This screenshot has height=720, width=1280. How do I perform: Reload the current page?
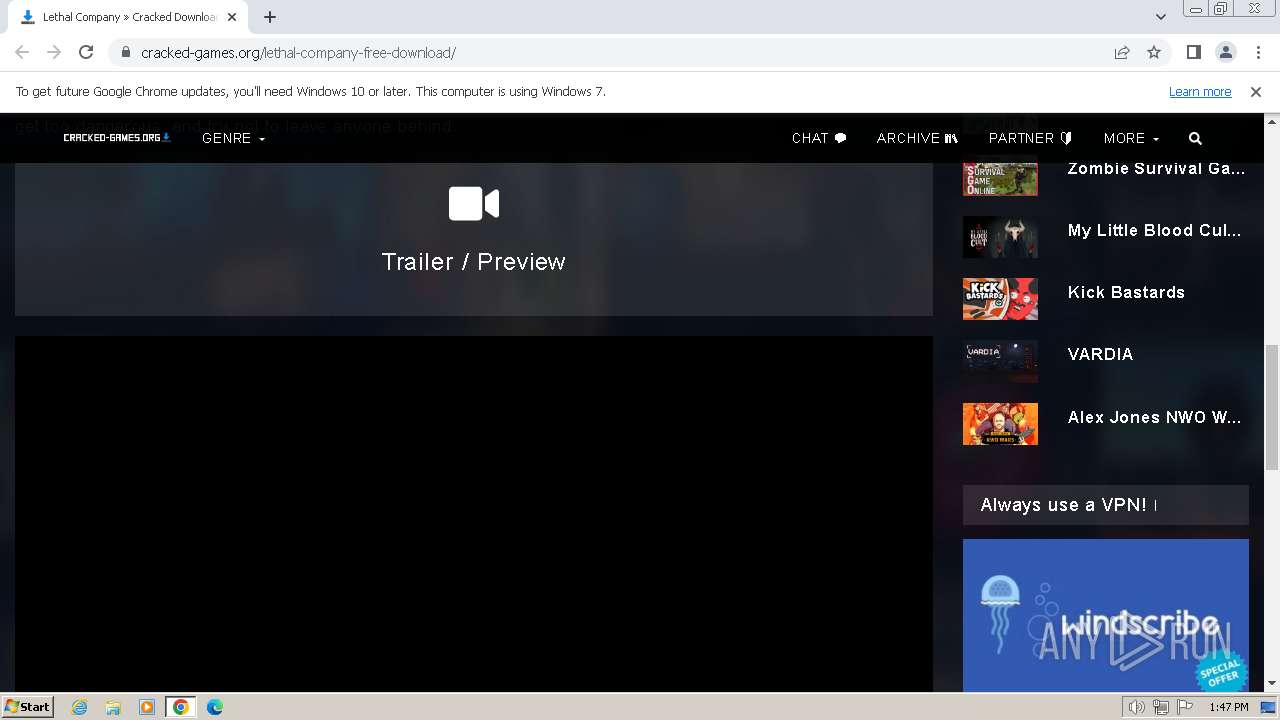86,52
